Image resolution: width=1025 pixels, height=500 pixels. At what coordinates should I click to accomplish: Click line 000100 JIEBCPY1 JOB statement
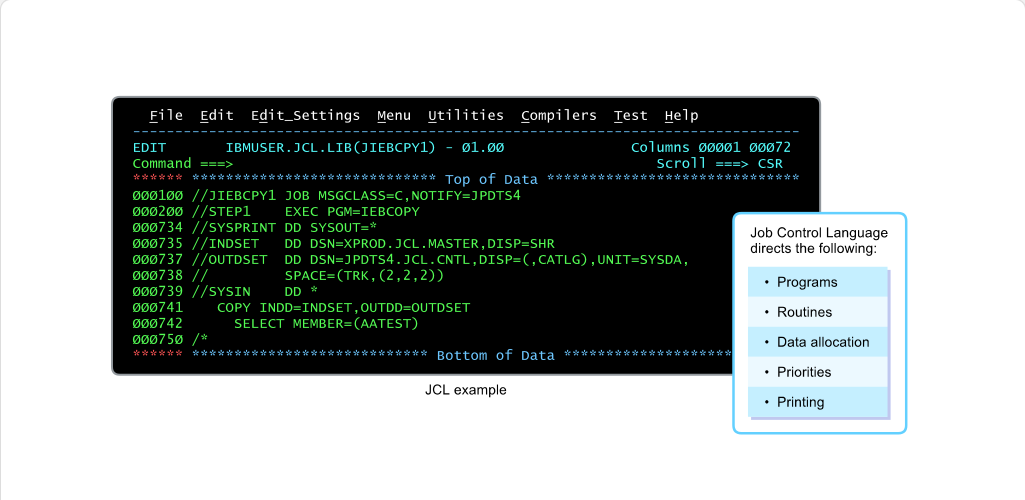click(326, 195)
